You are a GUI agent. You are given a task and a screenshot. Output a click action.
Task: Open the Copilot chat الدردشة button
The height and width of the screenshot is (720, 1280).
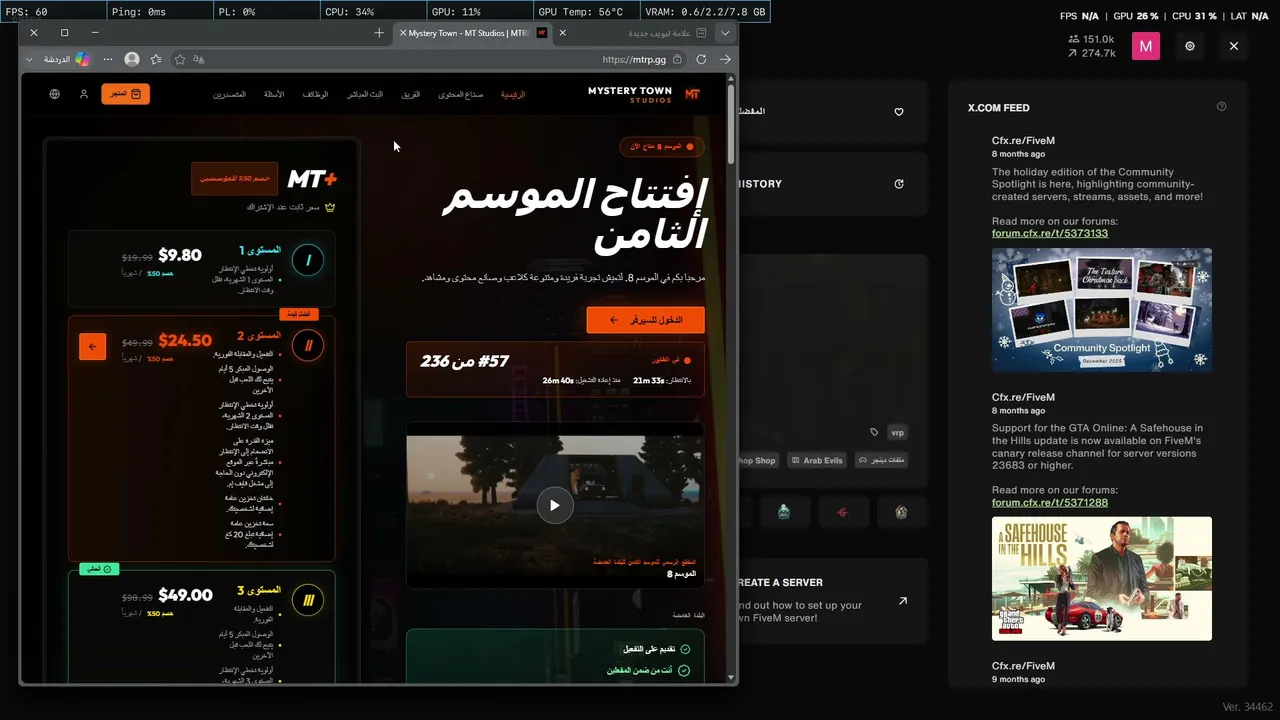(x=66, y=59)
